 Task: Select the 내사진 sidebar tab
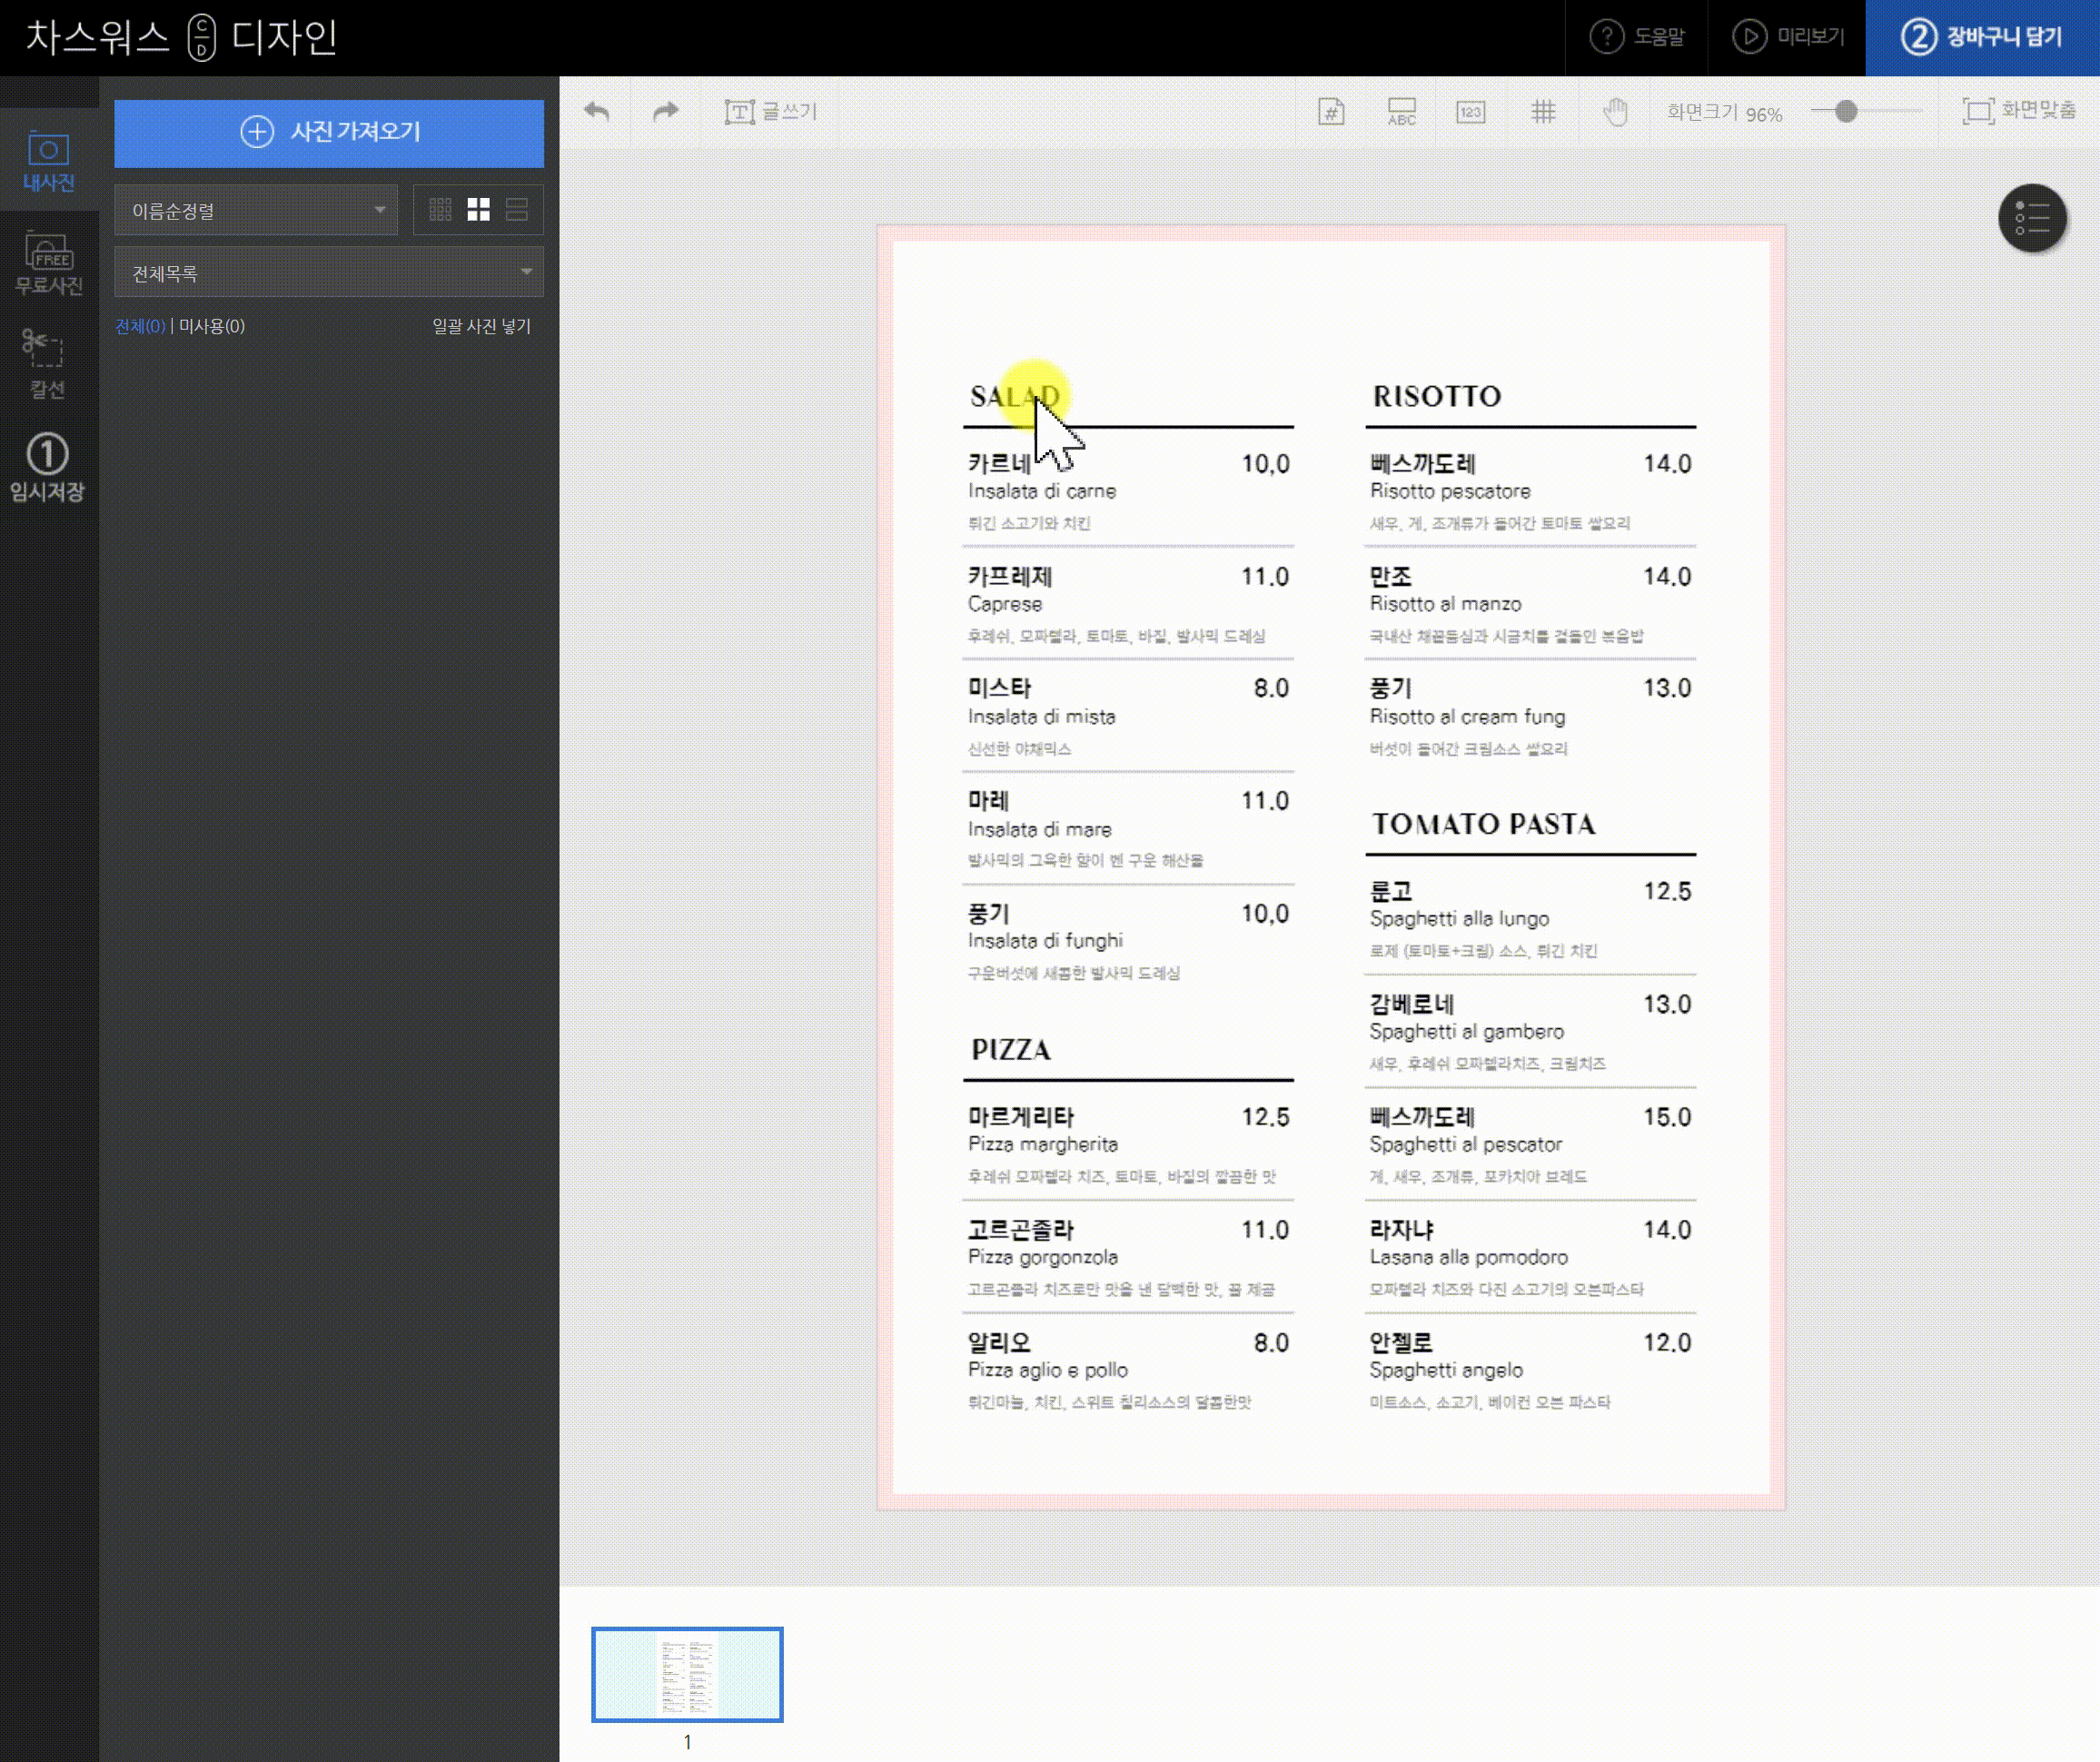click(x=49, y=160)
